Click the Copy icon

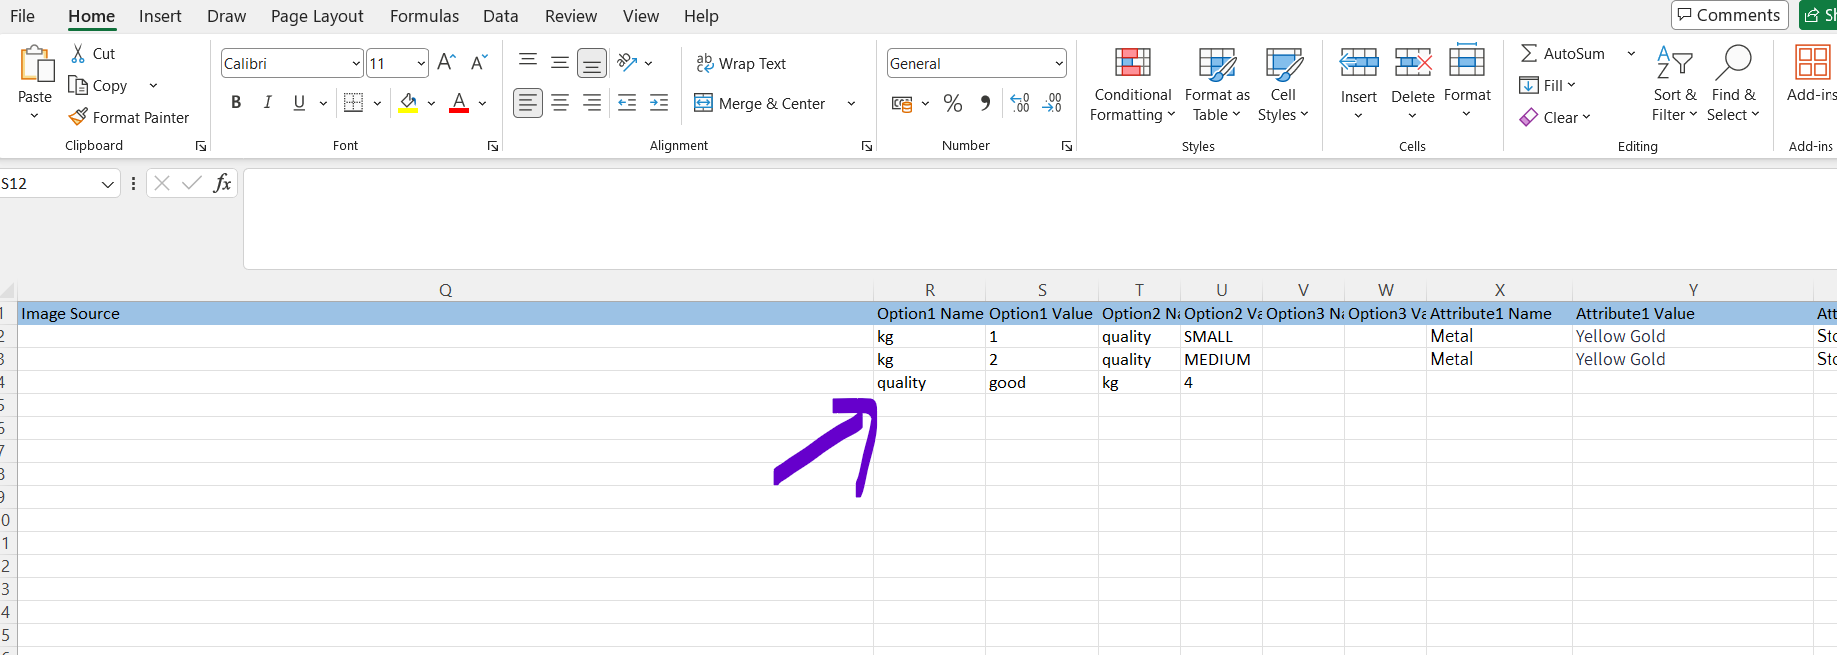[78, 85]
